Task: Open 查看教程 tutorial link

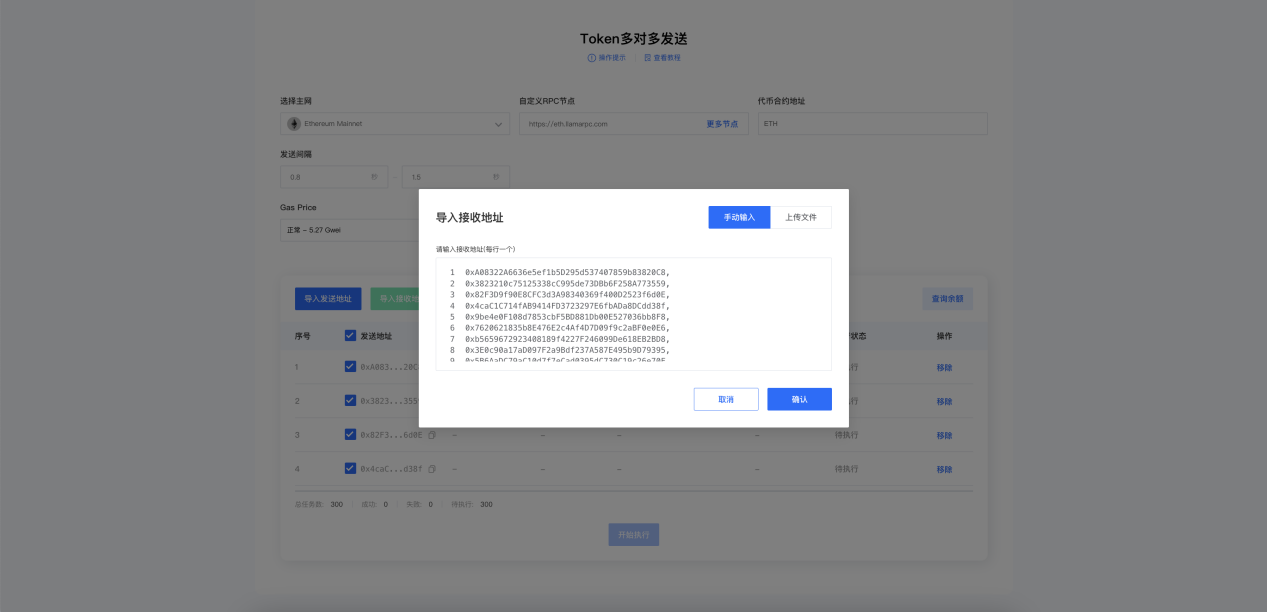Action: tap(667, 58)
